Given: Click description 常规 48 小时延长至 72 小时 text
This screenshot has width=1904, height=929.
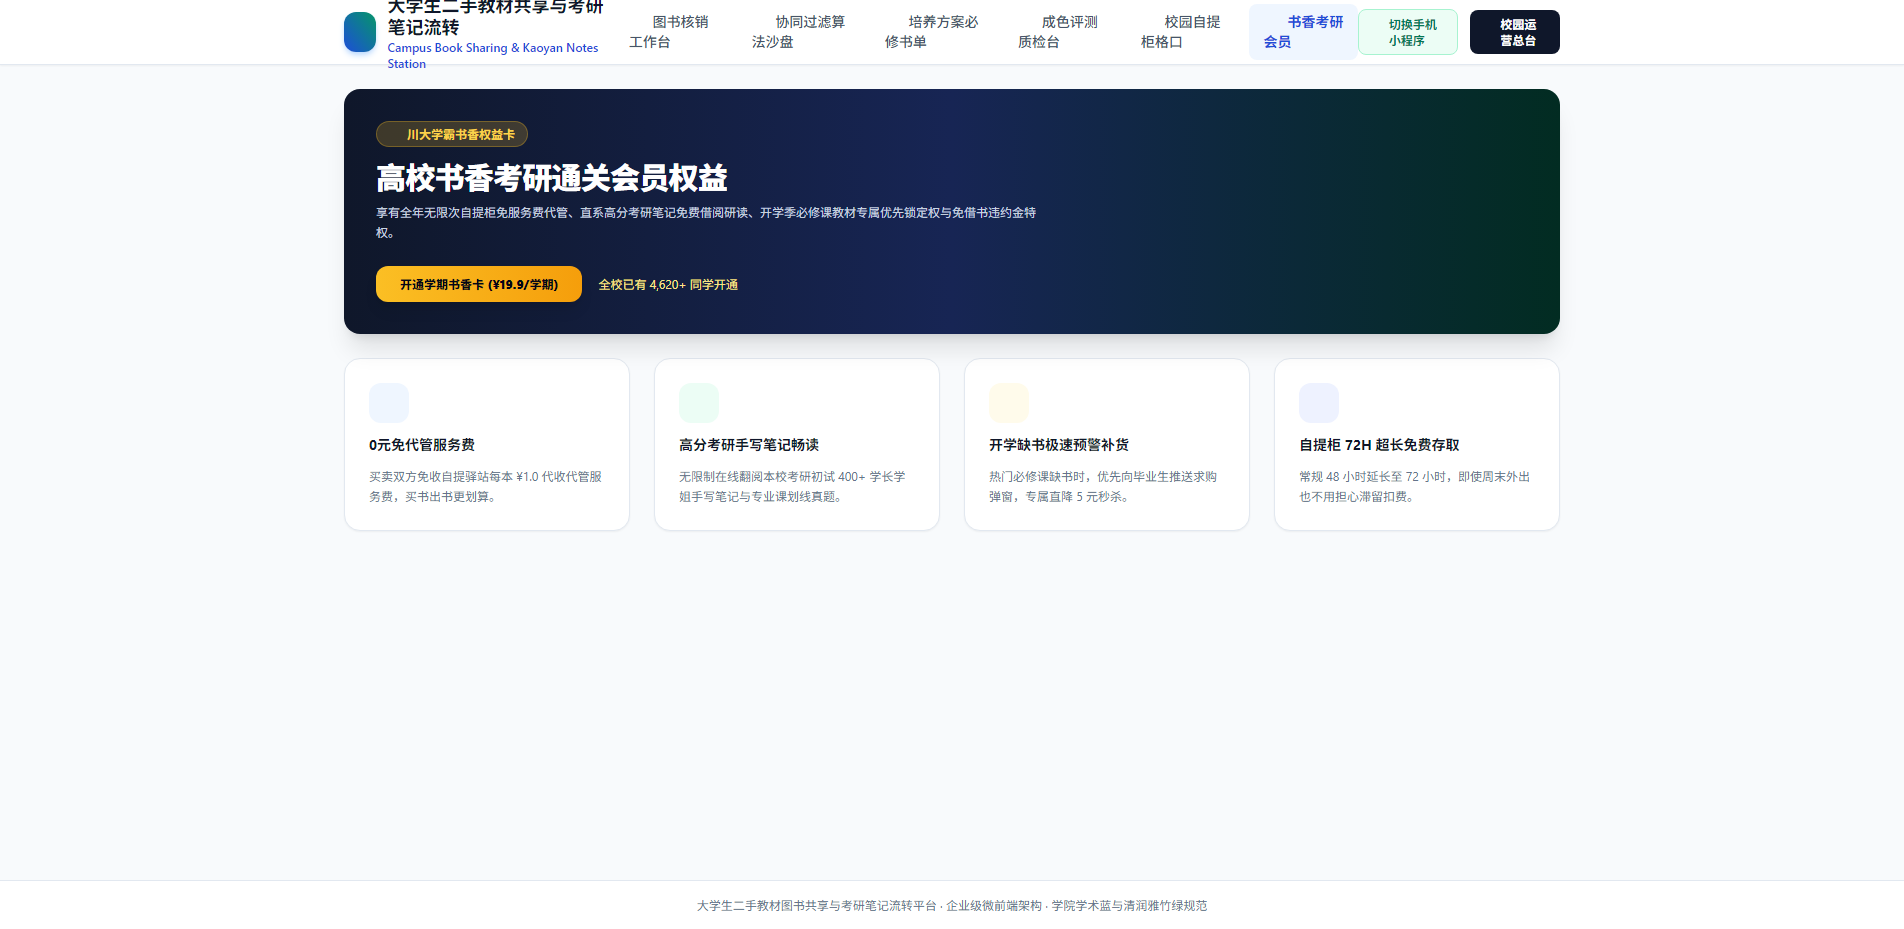Looking at the screenshot, I should coord(1415,487).
